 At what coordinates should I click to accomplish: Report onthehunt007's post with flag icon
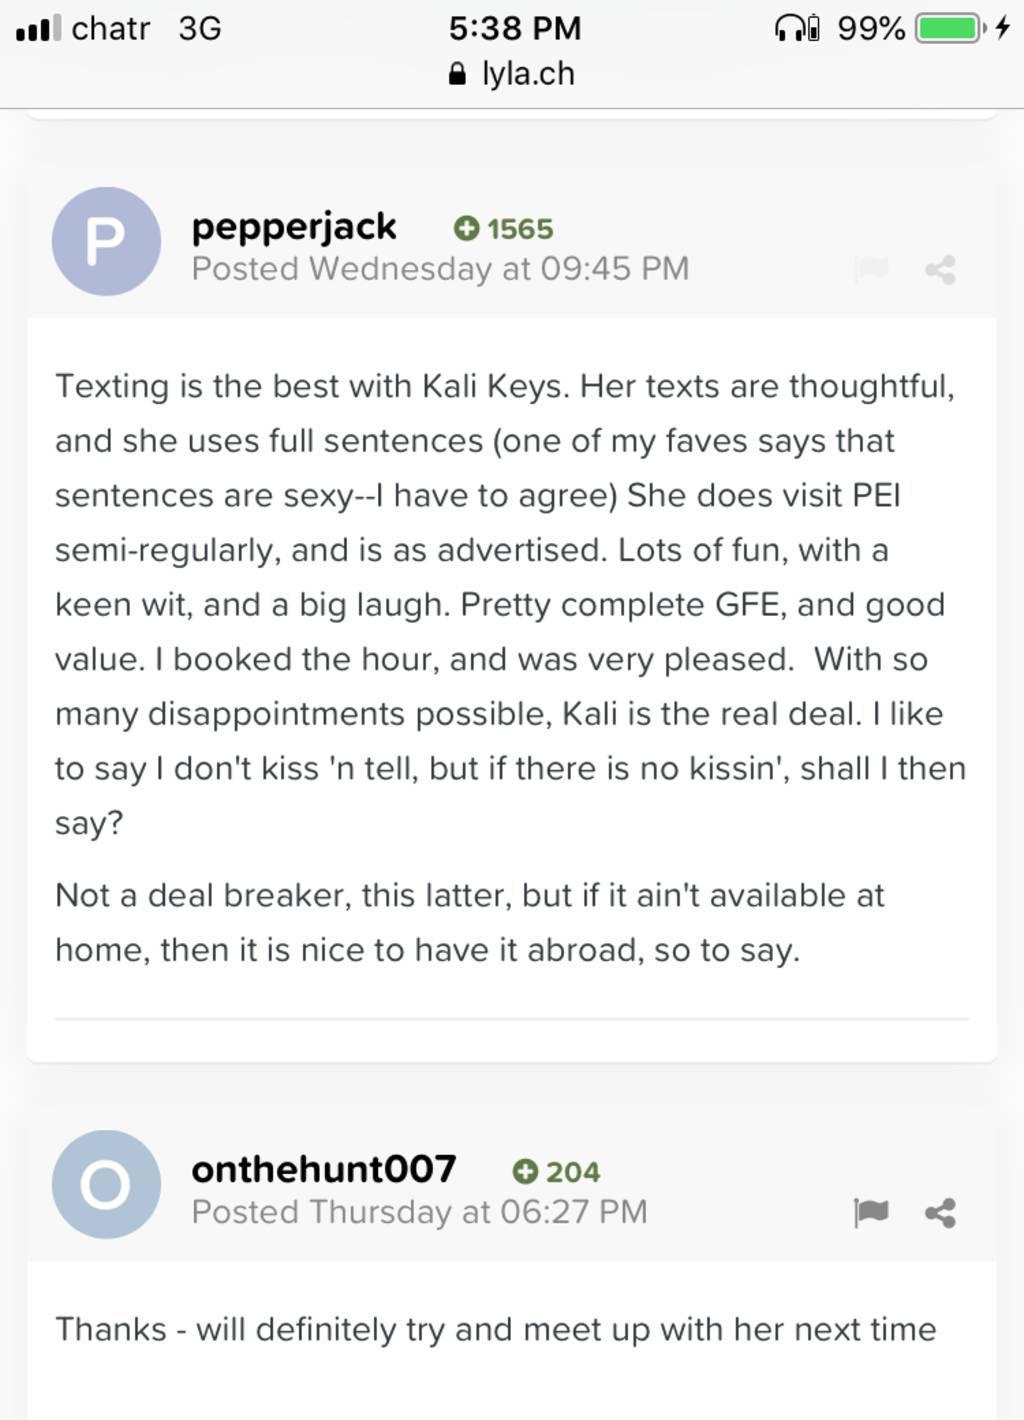point(871,1212)
